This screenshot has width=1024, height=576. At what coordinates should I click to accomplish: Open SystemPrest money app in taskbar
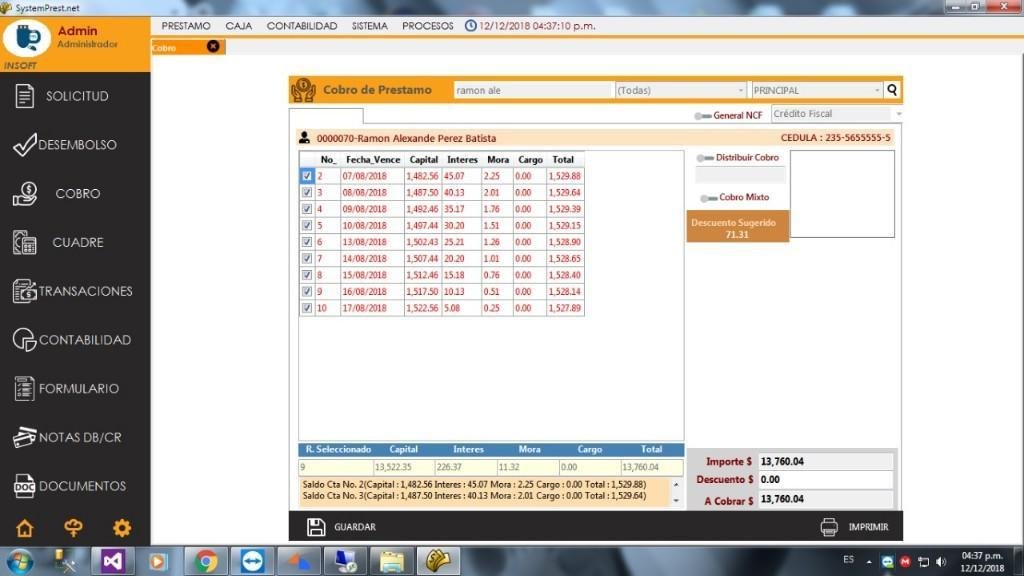(438, 561)
